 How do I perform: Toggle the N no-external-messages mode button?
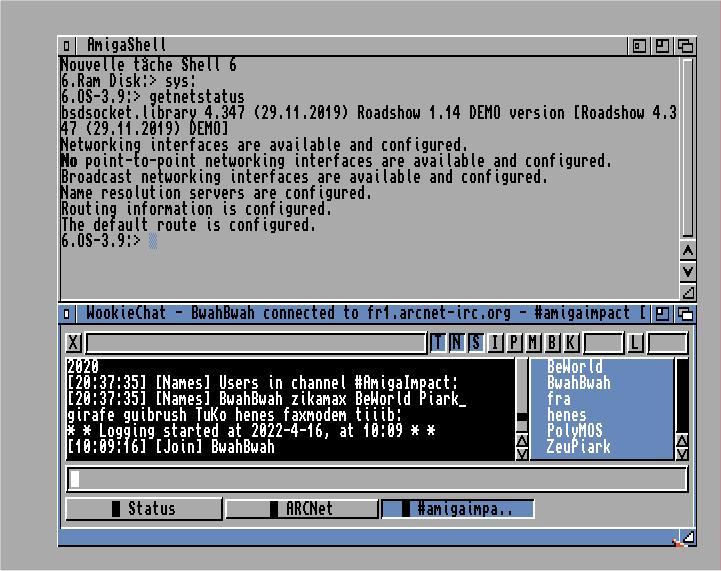pos(457,343)
